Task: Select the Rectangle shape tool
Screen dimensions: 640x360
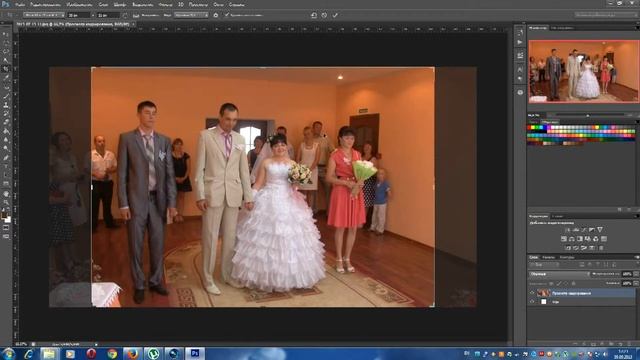Action: click(6, 184)
